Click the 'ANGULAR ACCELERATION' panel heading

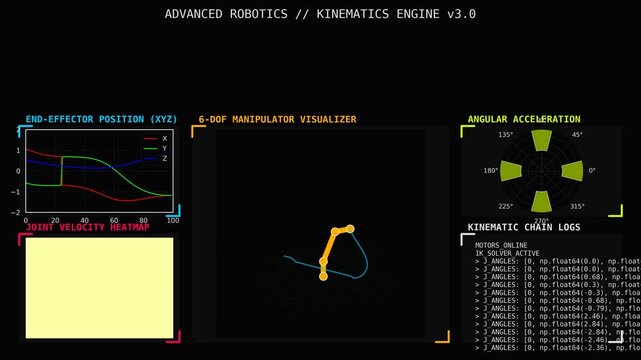(x=524, y=119)
